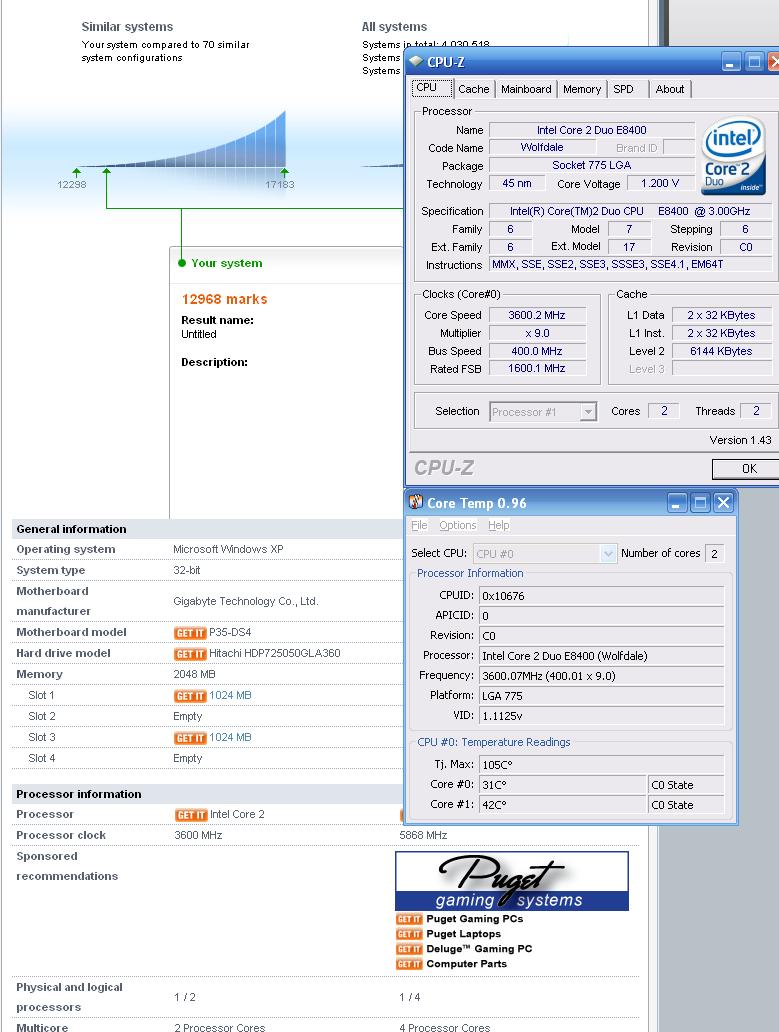Click the Tj. Max 105C° field
The image size is (779, 1032).
coord(601,765)
